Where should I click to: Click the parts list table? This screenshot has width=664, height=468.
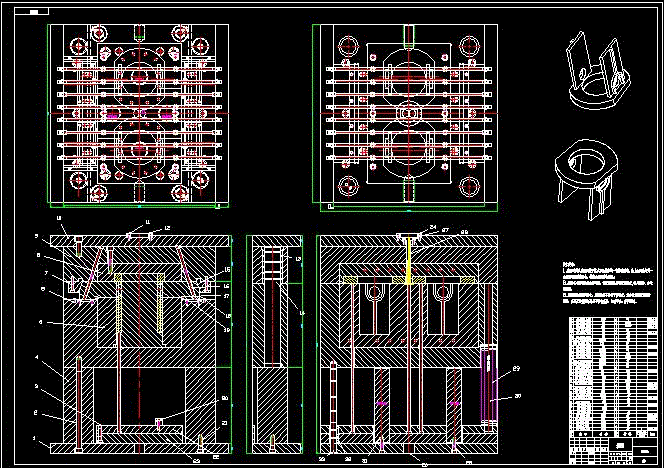pyautogui.click(x=613, y=377)
